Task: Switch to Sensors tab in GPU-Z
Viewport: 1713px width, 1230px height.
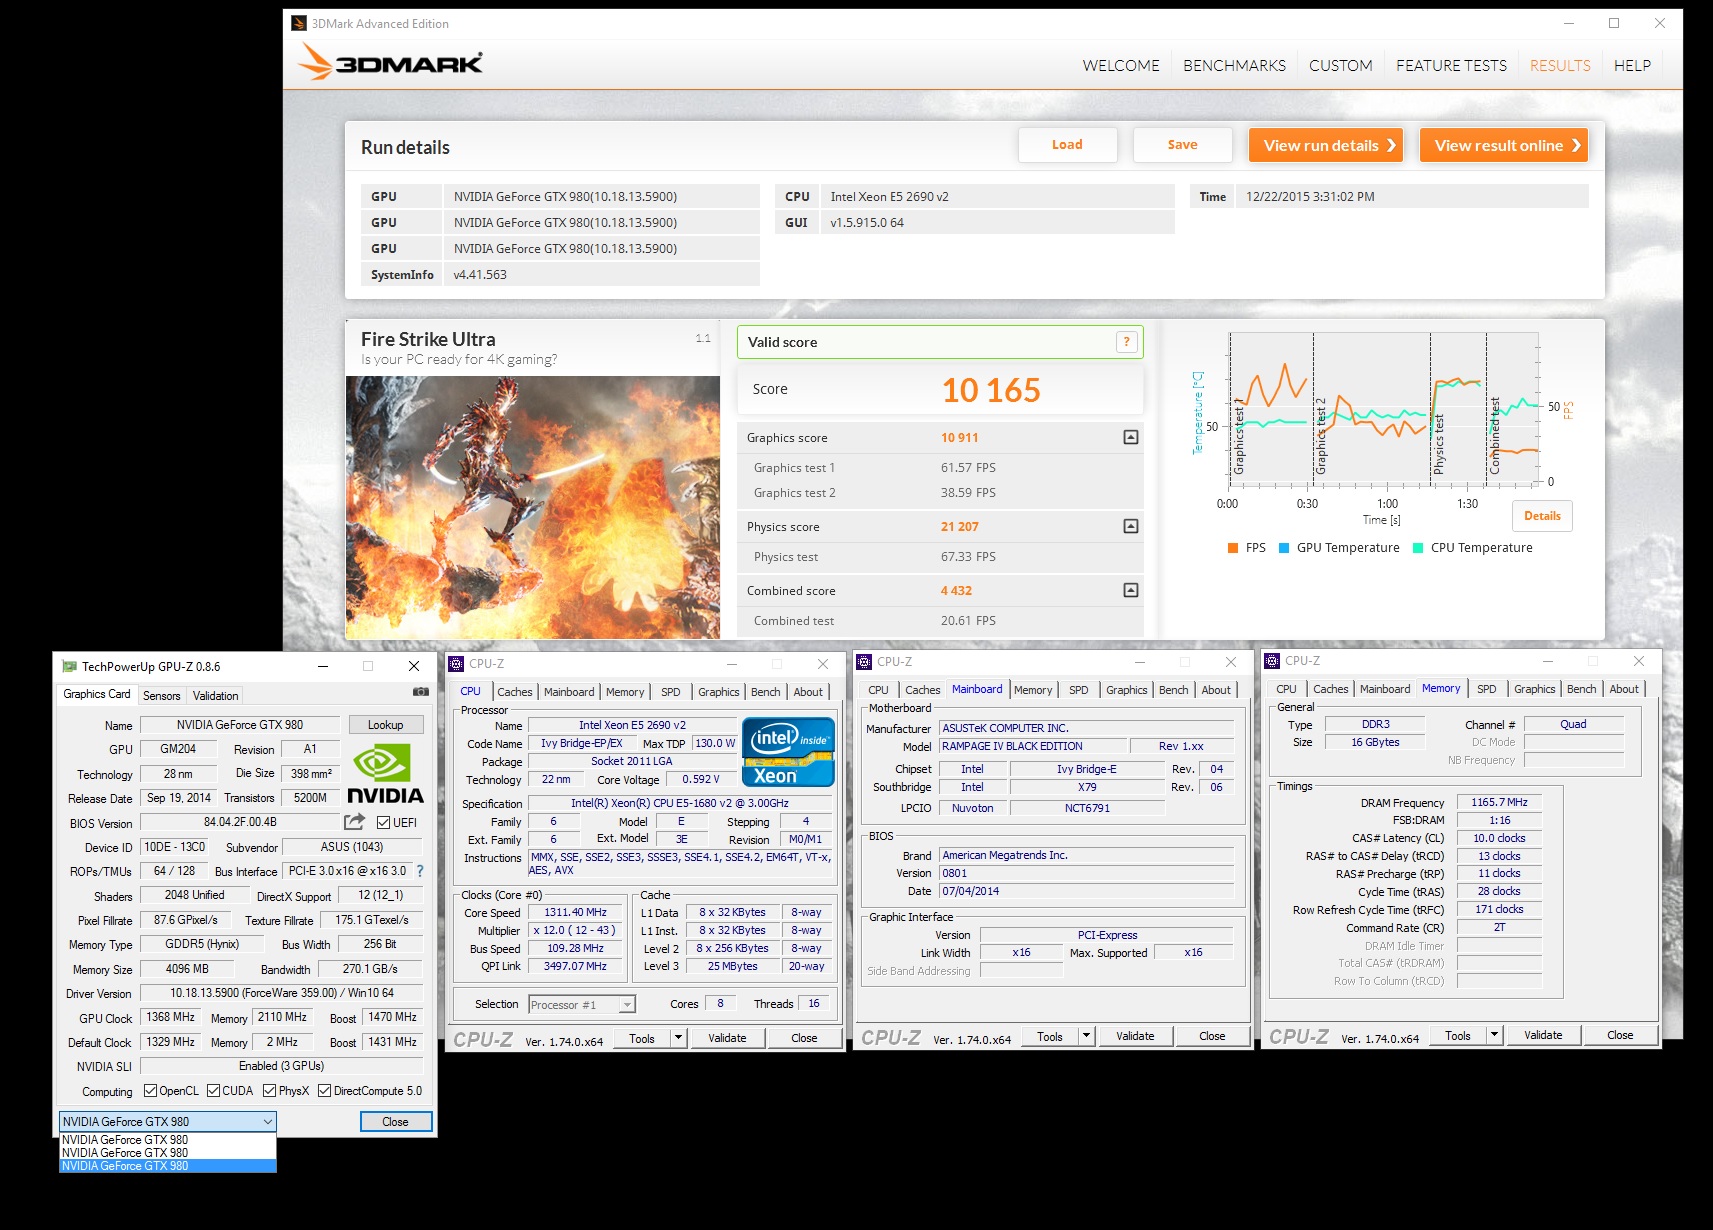Action: [x=161, y=696]
